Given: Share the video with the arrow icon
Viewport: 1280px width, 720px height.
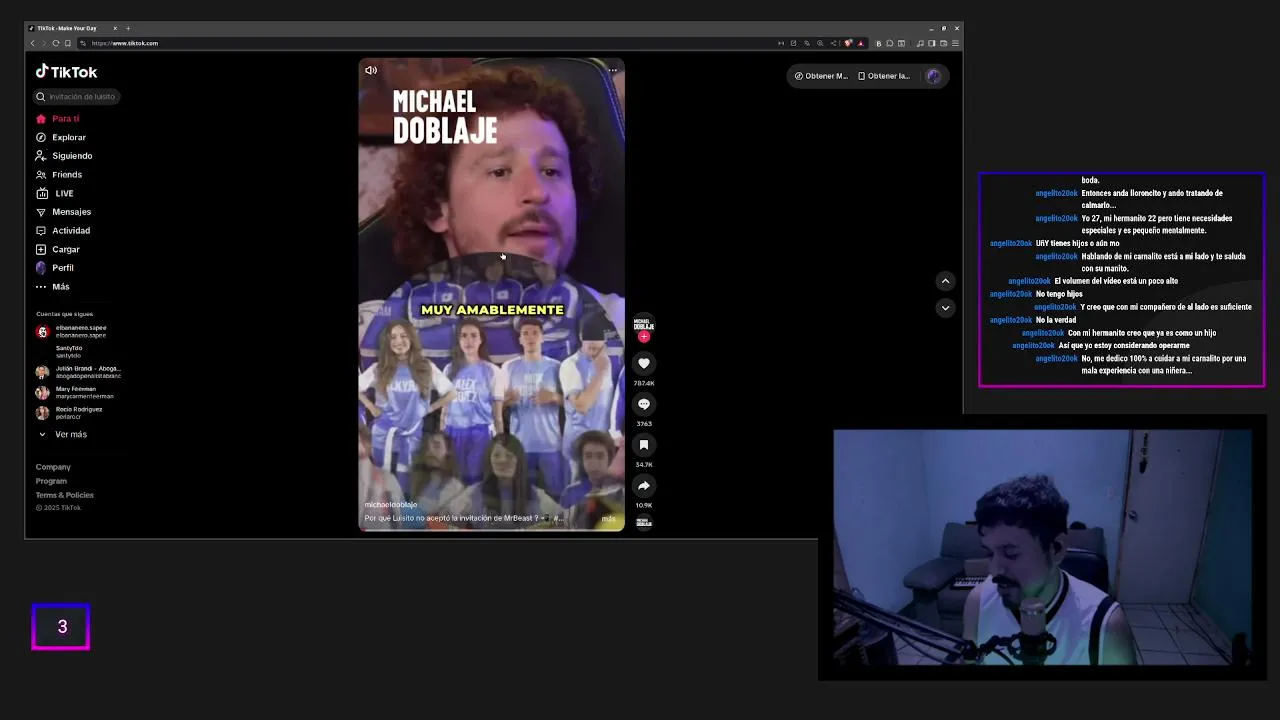Looking at the screenshot, I should point(644,486).
